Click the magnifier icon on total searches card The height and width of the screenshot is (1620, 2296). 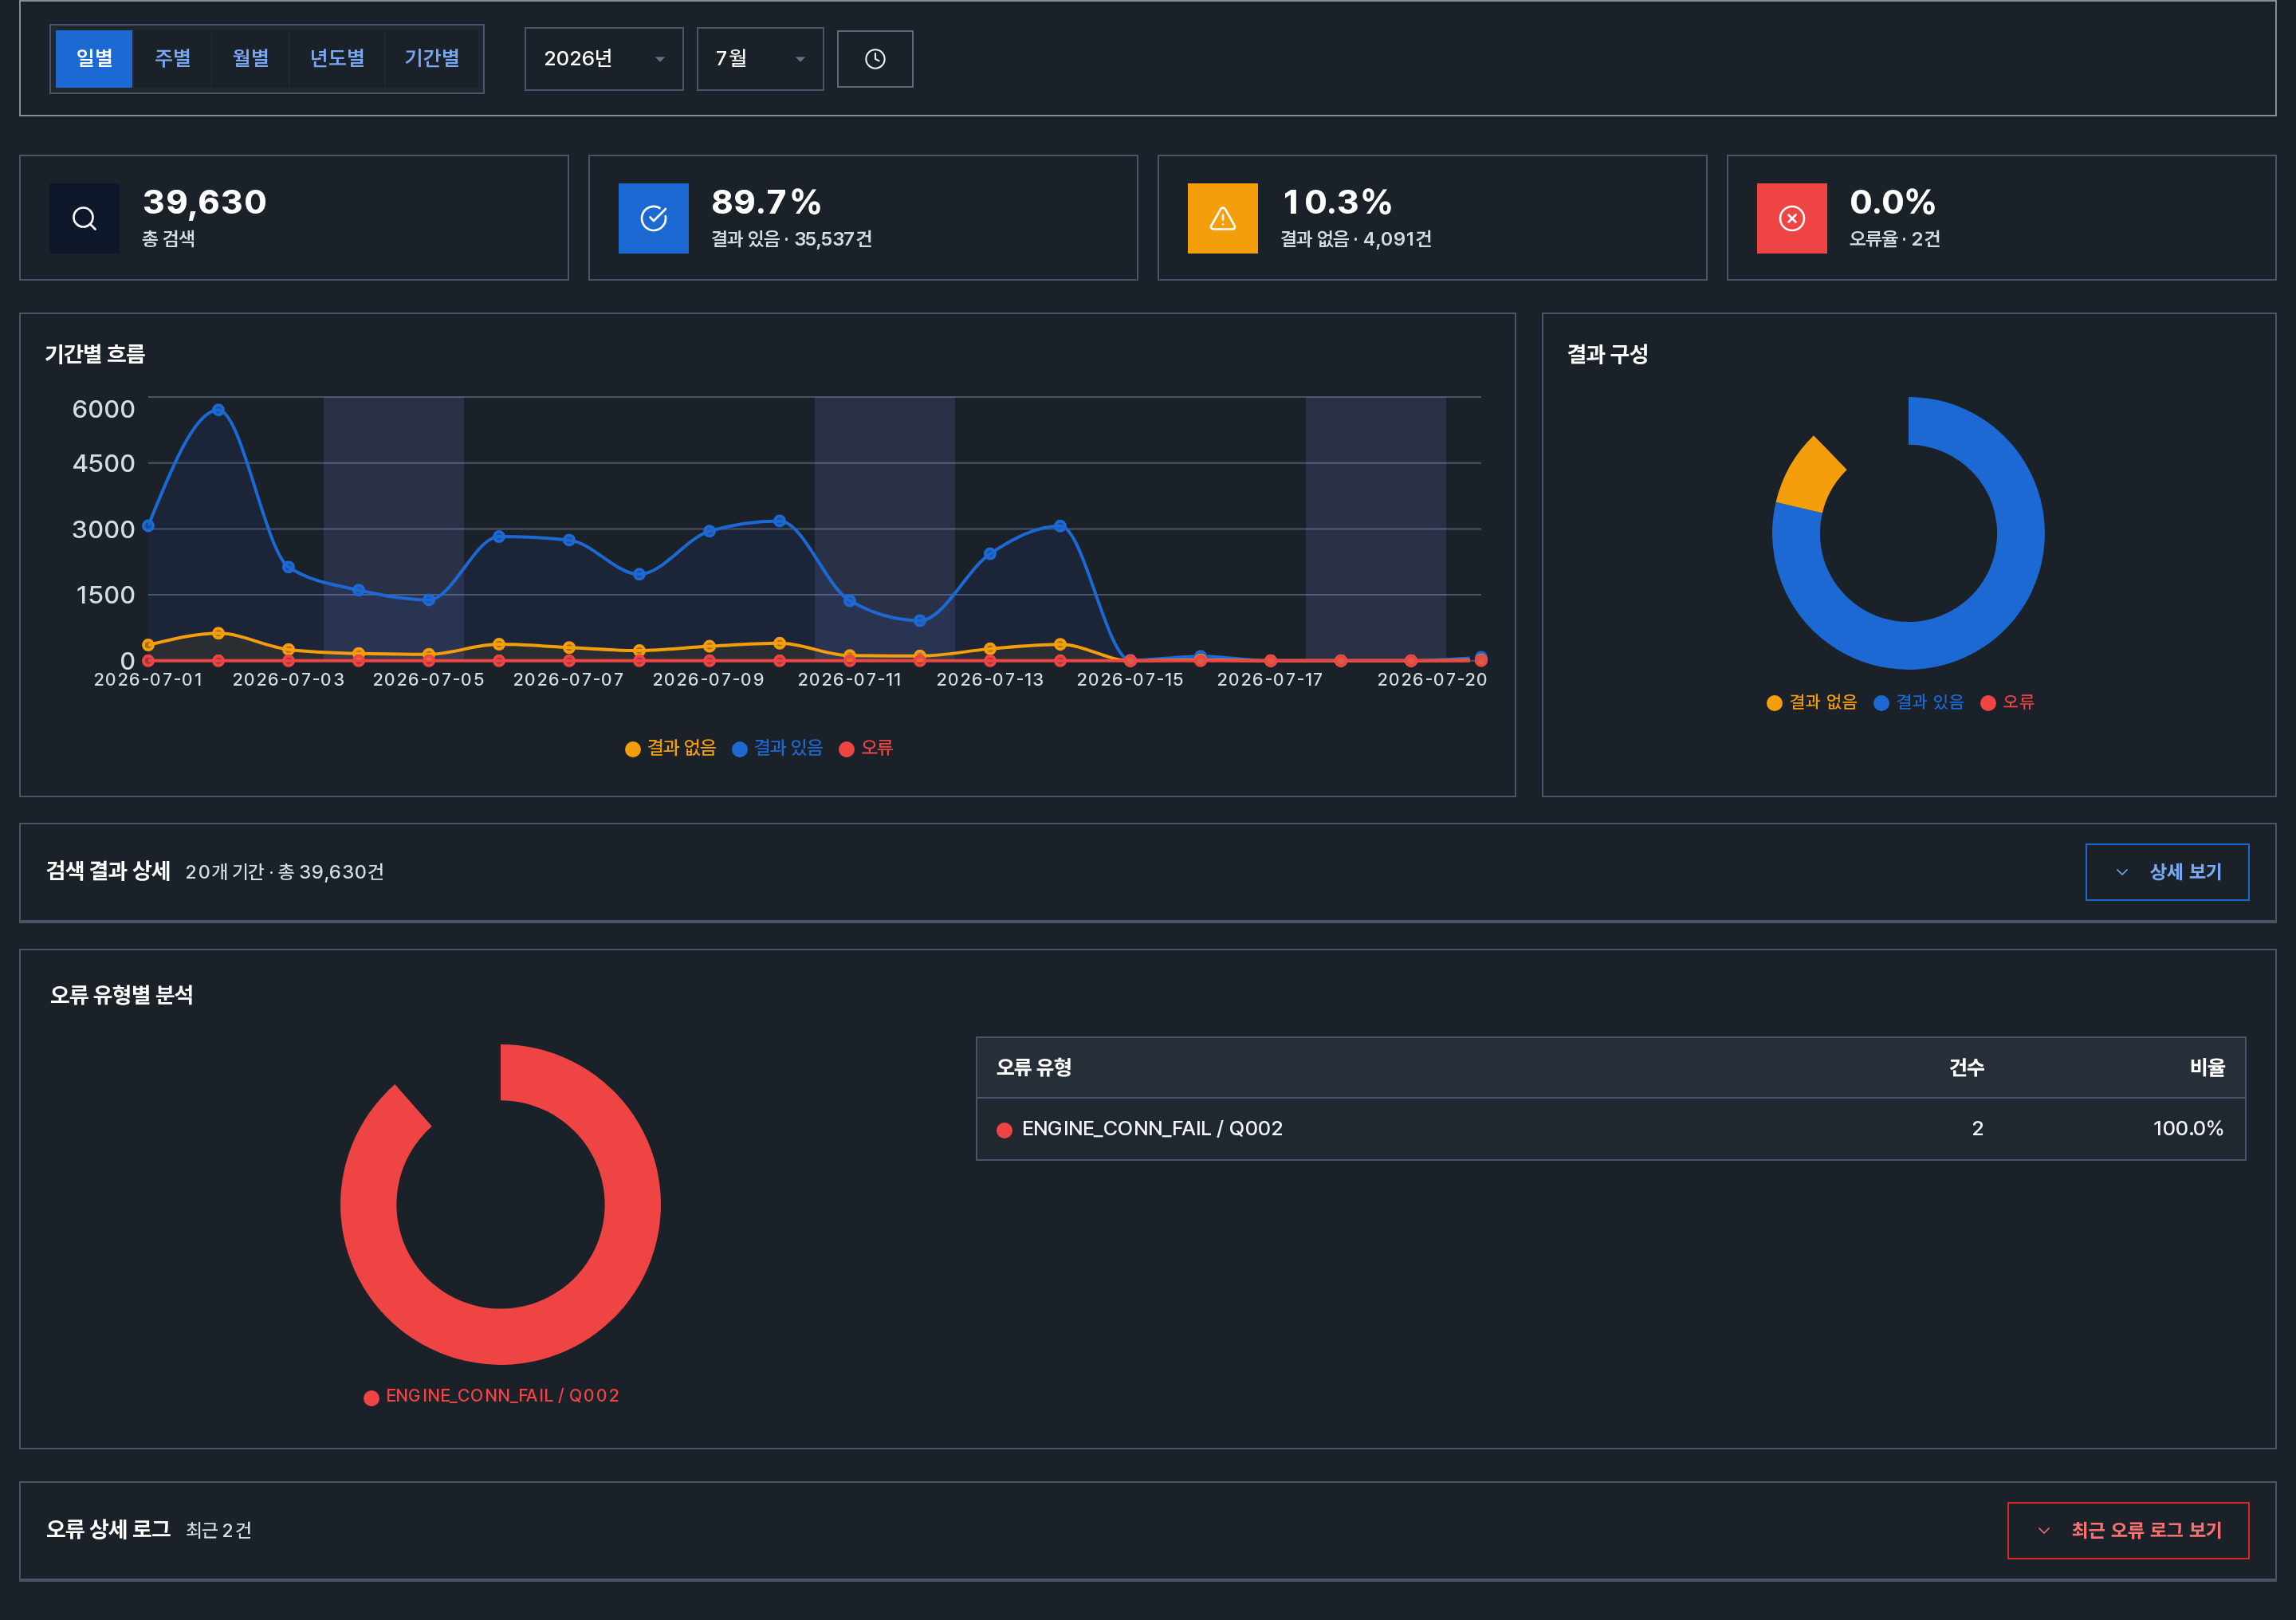point(85,218)
